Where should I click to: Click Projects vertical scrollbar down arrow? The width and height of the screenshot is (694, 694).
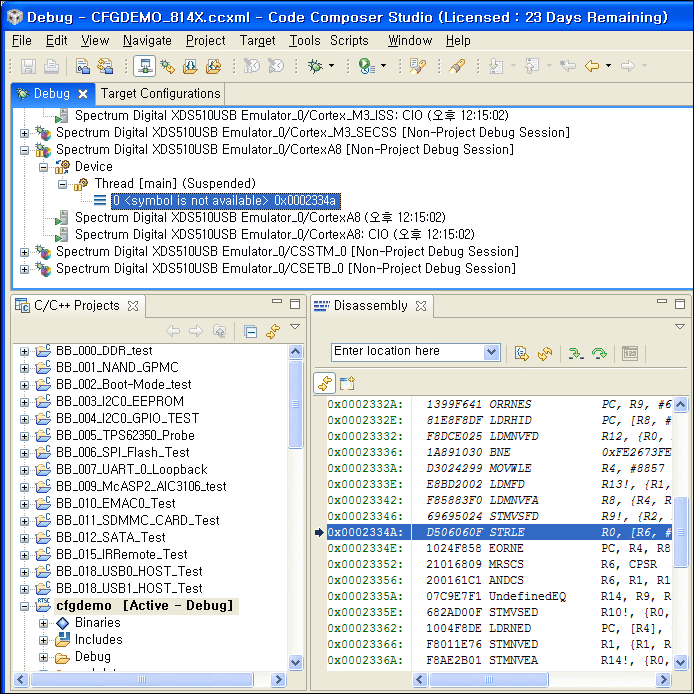(x=295, y=663)
